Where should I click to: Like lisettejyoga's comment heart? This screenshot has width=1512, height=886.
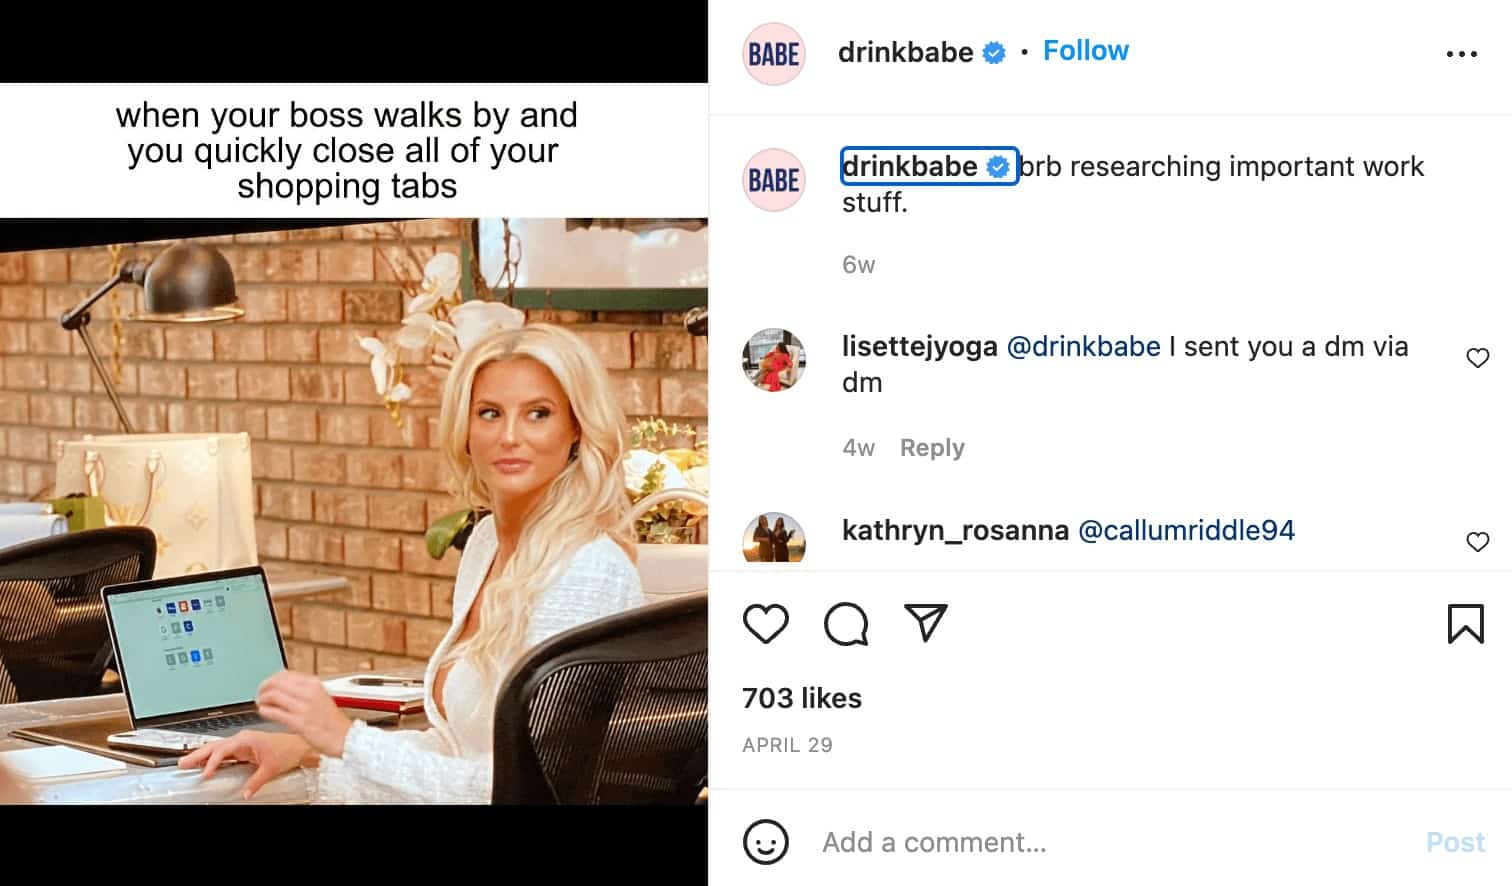[1477, 358]
